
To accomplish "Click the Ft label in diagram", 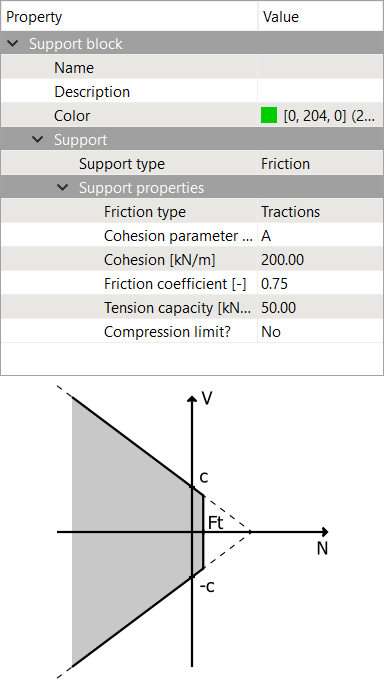I will (216, 523).
